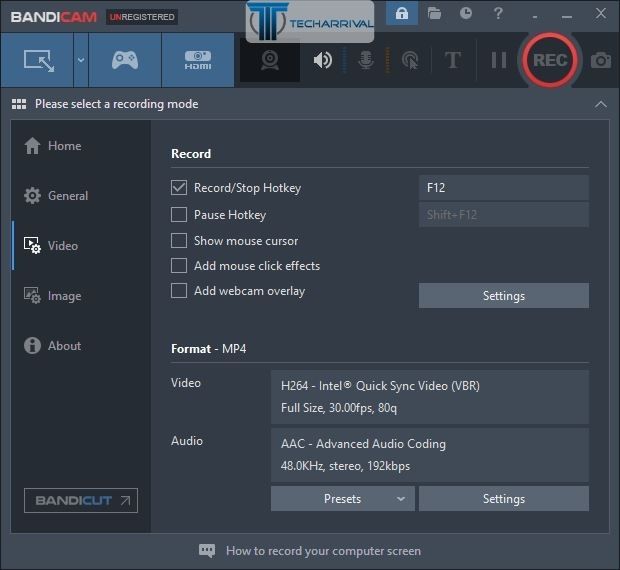Viewport: 620px width, 570px height.
Task: Select the screen recording mode icon
Action: click(37, 60)
